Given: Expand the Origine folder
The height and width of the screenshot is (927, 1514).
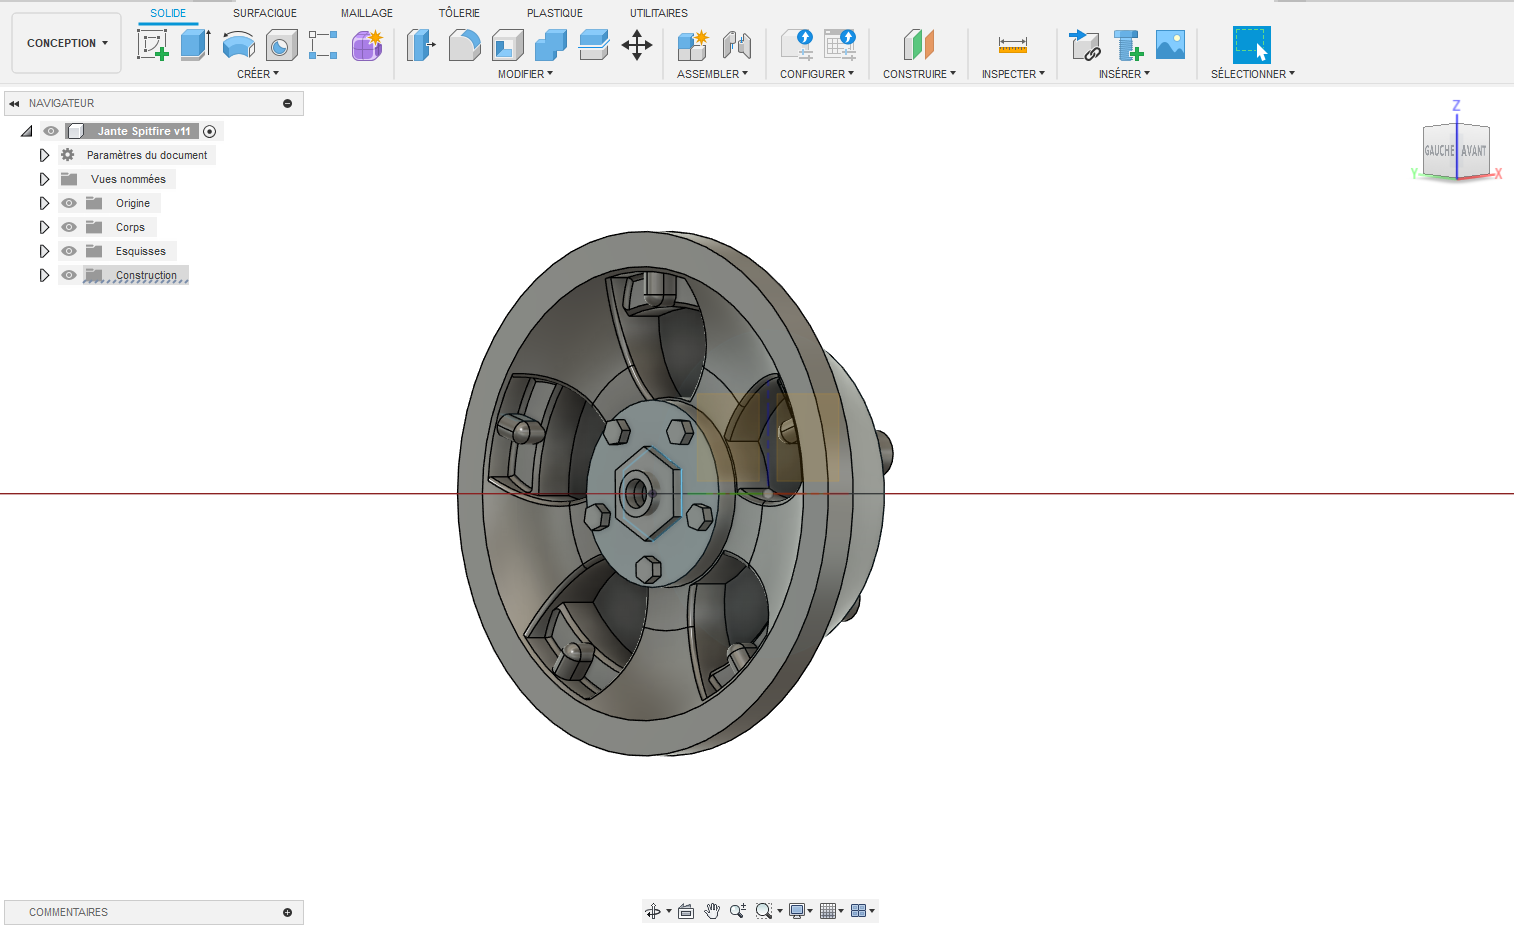Looking at the screenshot, I should [44, 203].
